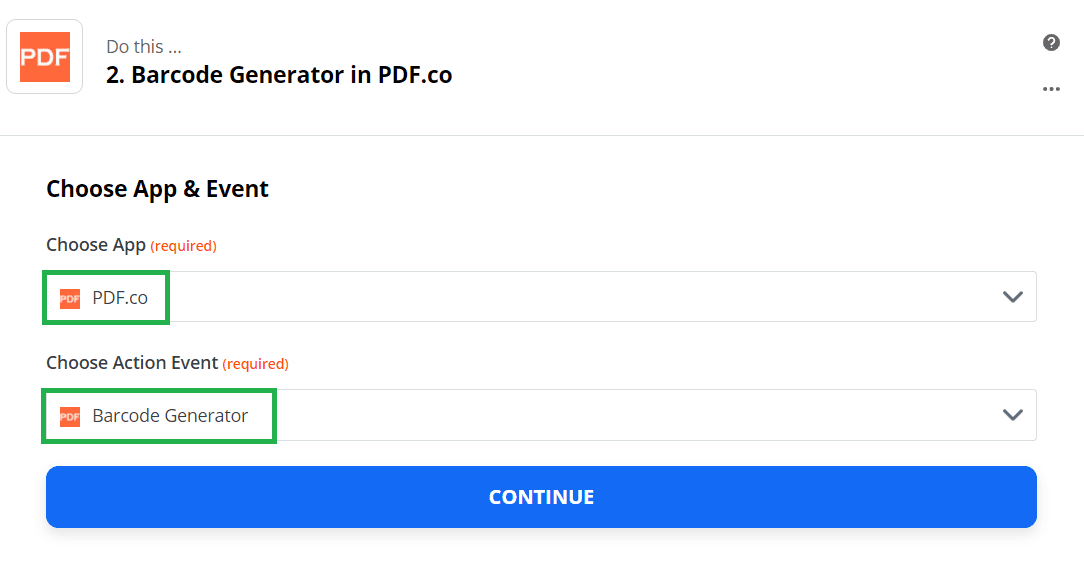
Task: Click the "Choose Action Event" field label
Action: tap(132, 363)
